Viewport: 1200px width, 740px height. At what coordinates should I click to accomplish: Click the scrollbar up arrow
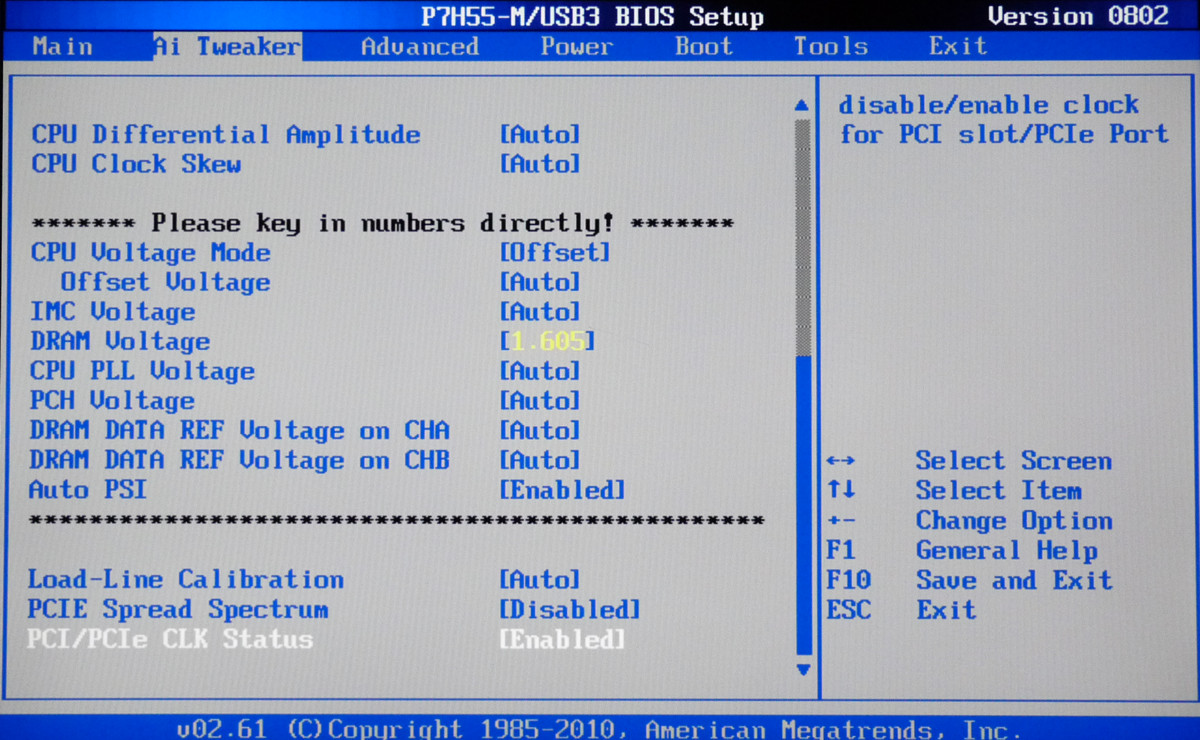tap(801, 105)
